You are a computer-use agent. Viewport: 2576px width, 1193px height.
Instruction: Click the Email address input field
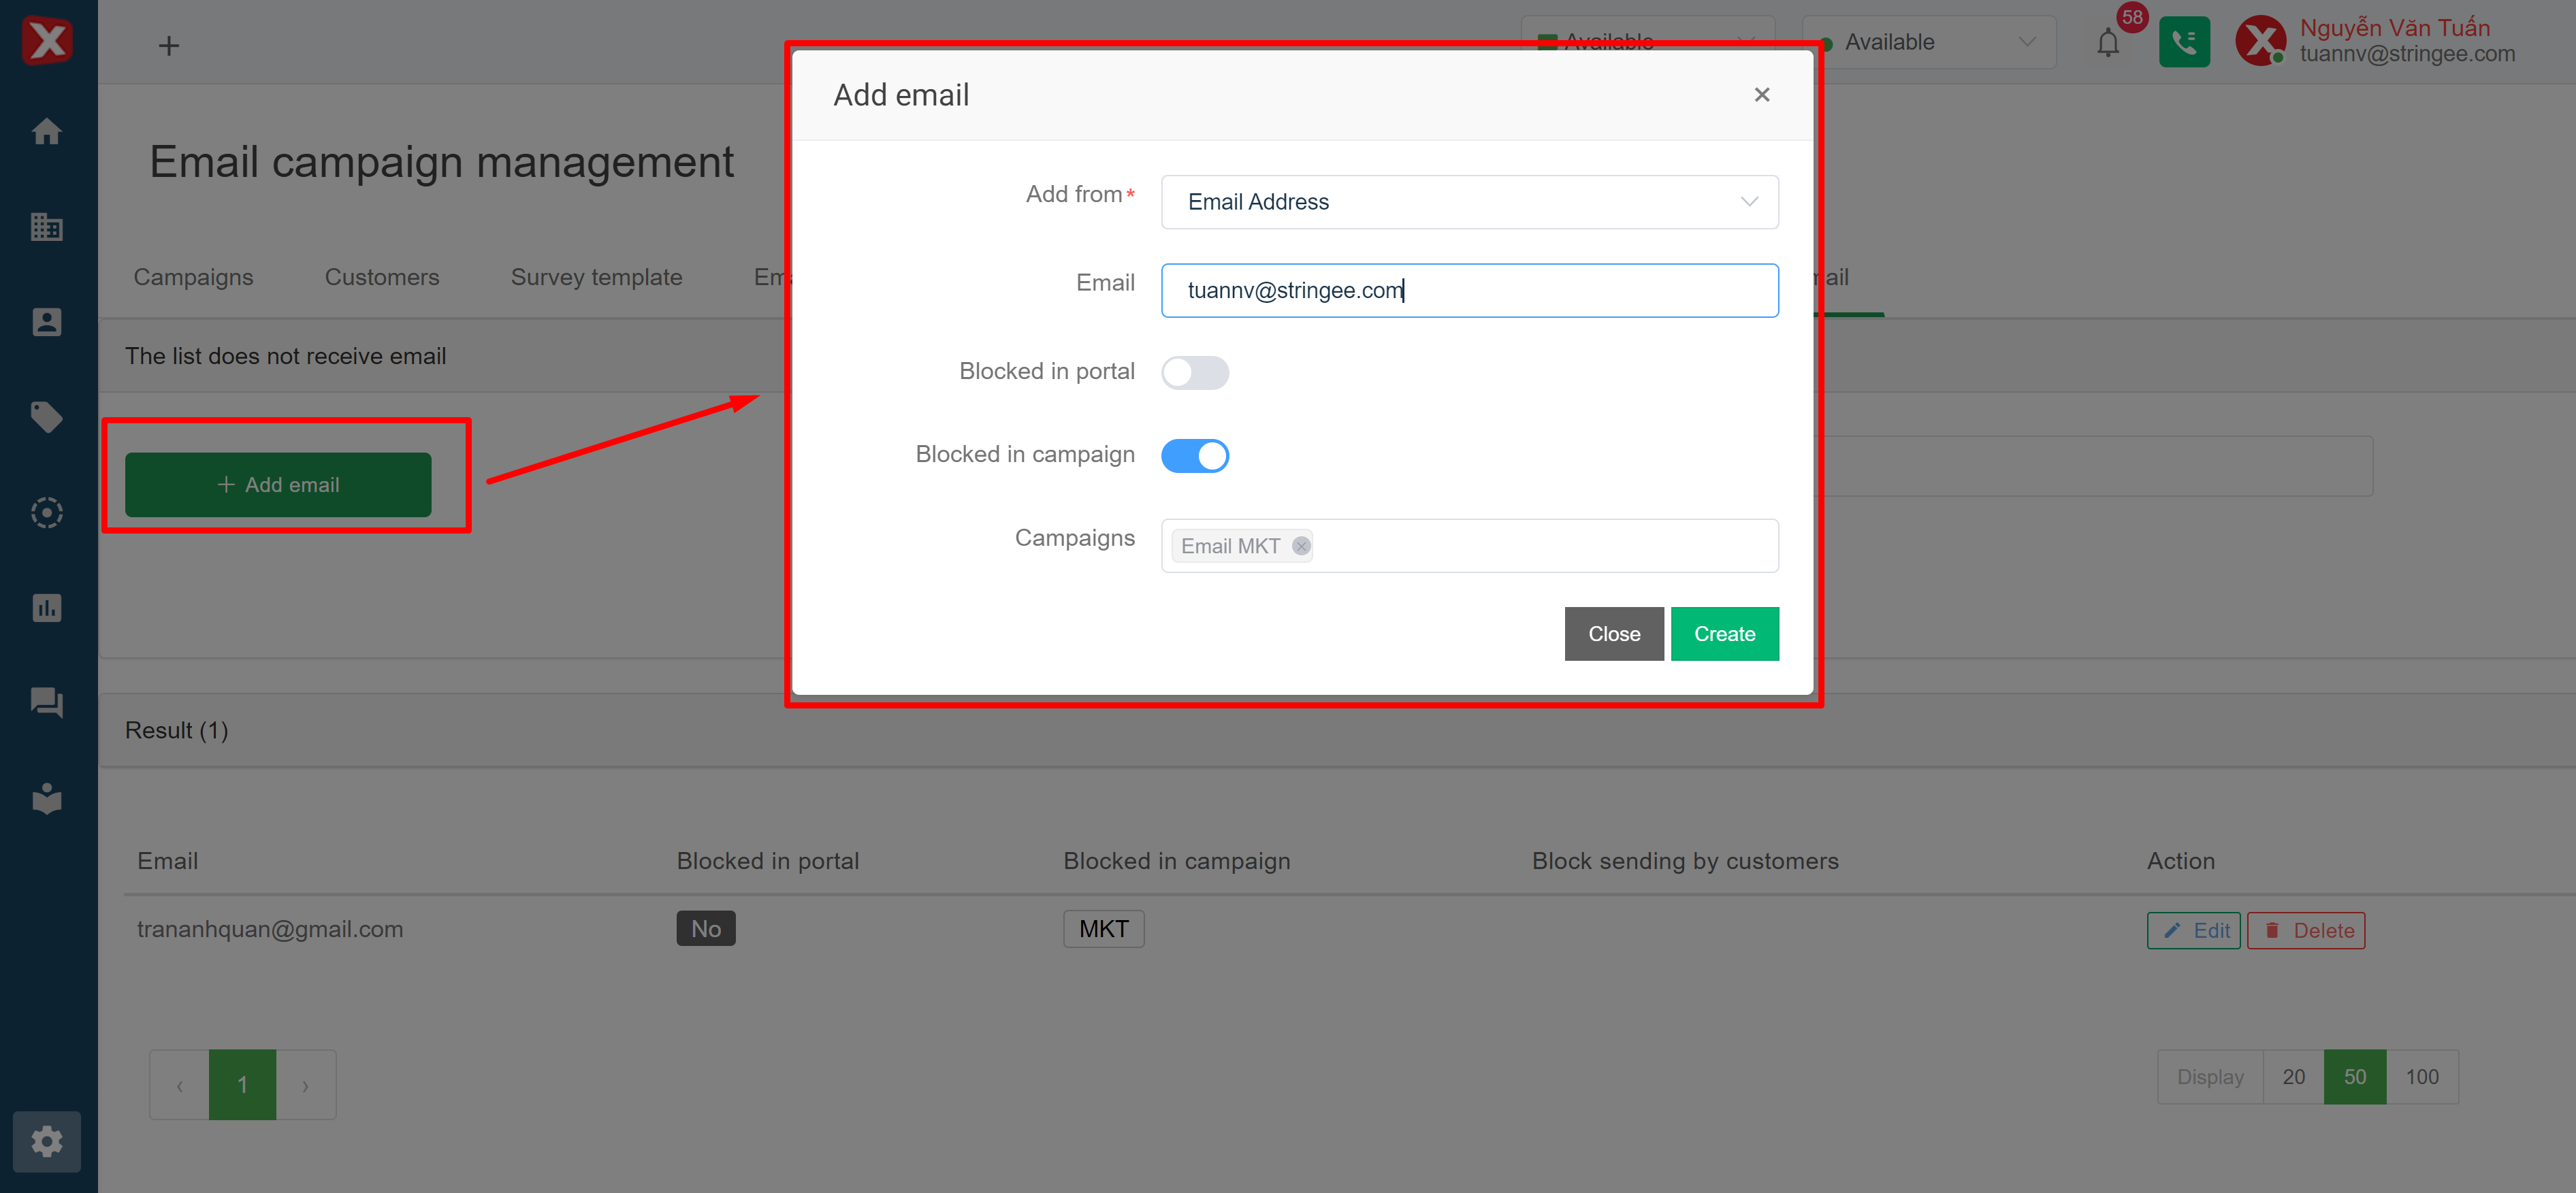1468,291
